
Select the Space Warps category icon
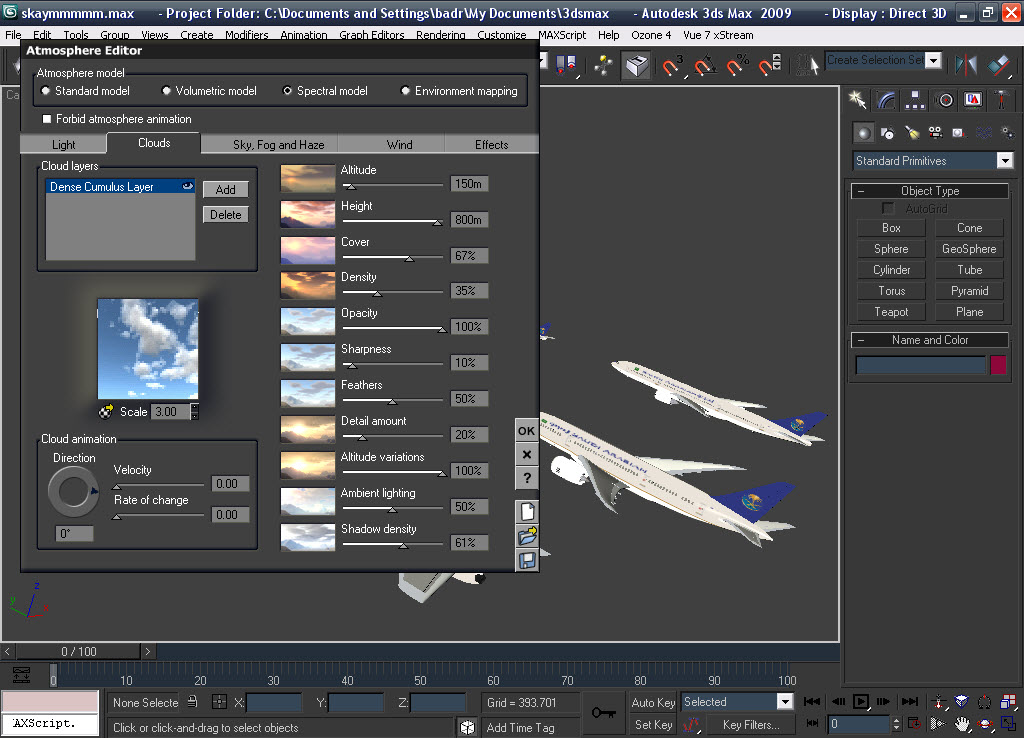(x=984, y=133)
